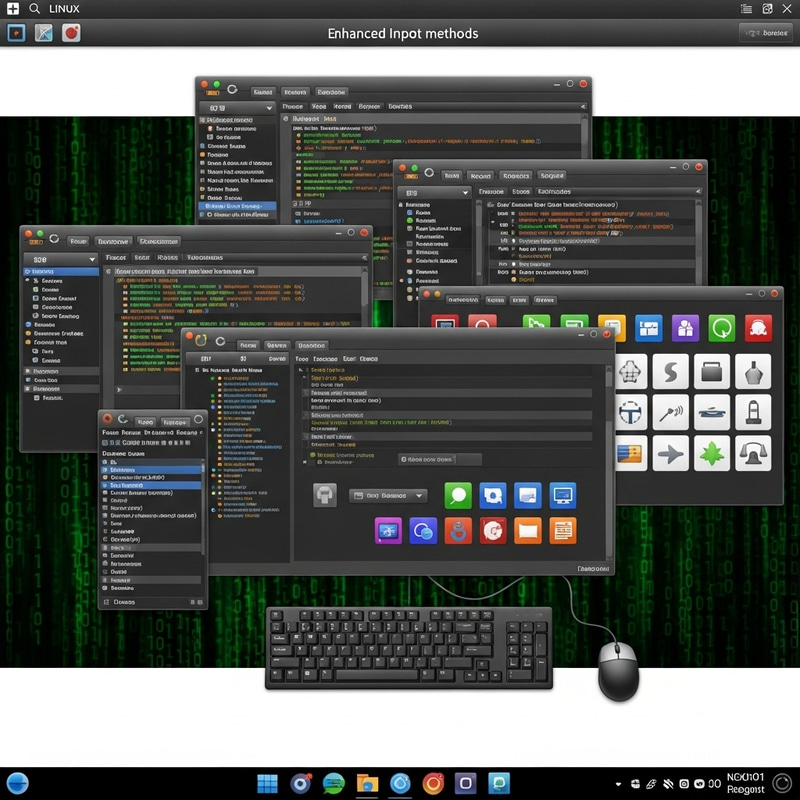
Task: Select the purple screen-sharing icon
Action: [386, 529]
